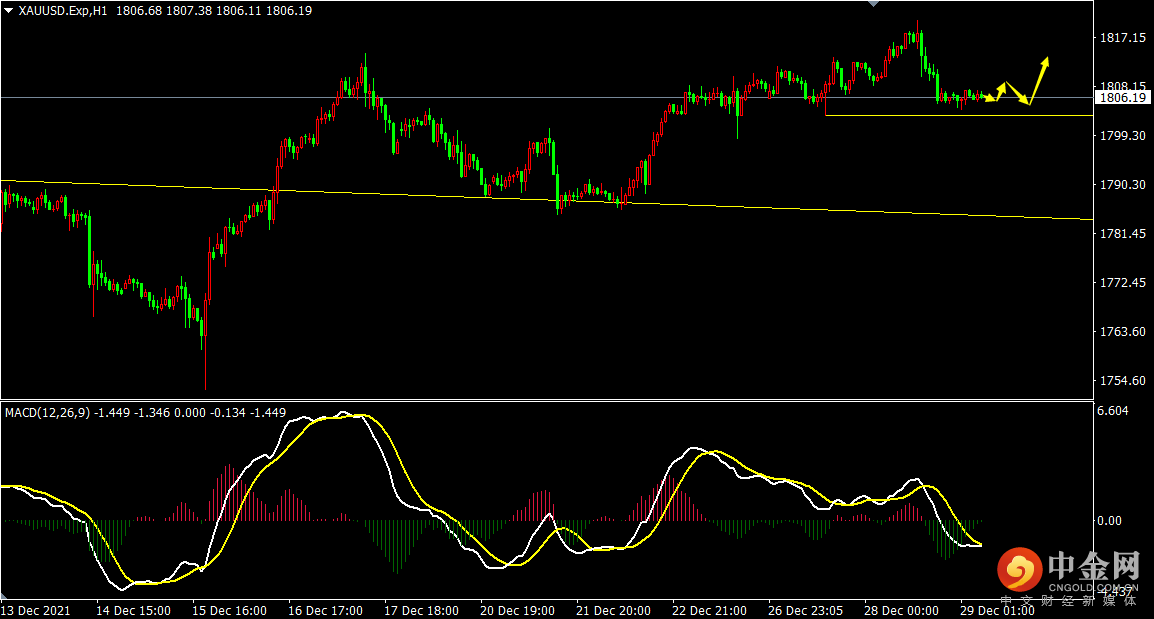Screen dimensions: 1154x619
Task: Select the gray chart shift marker at top
Action: point(874,4)
